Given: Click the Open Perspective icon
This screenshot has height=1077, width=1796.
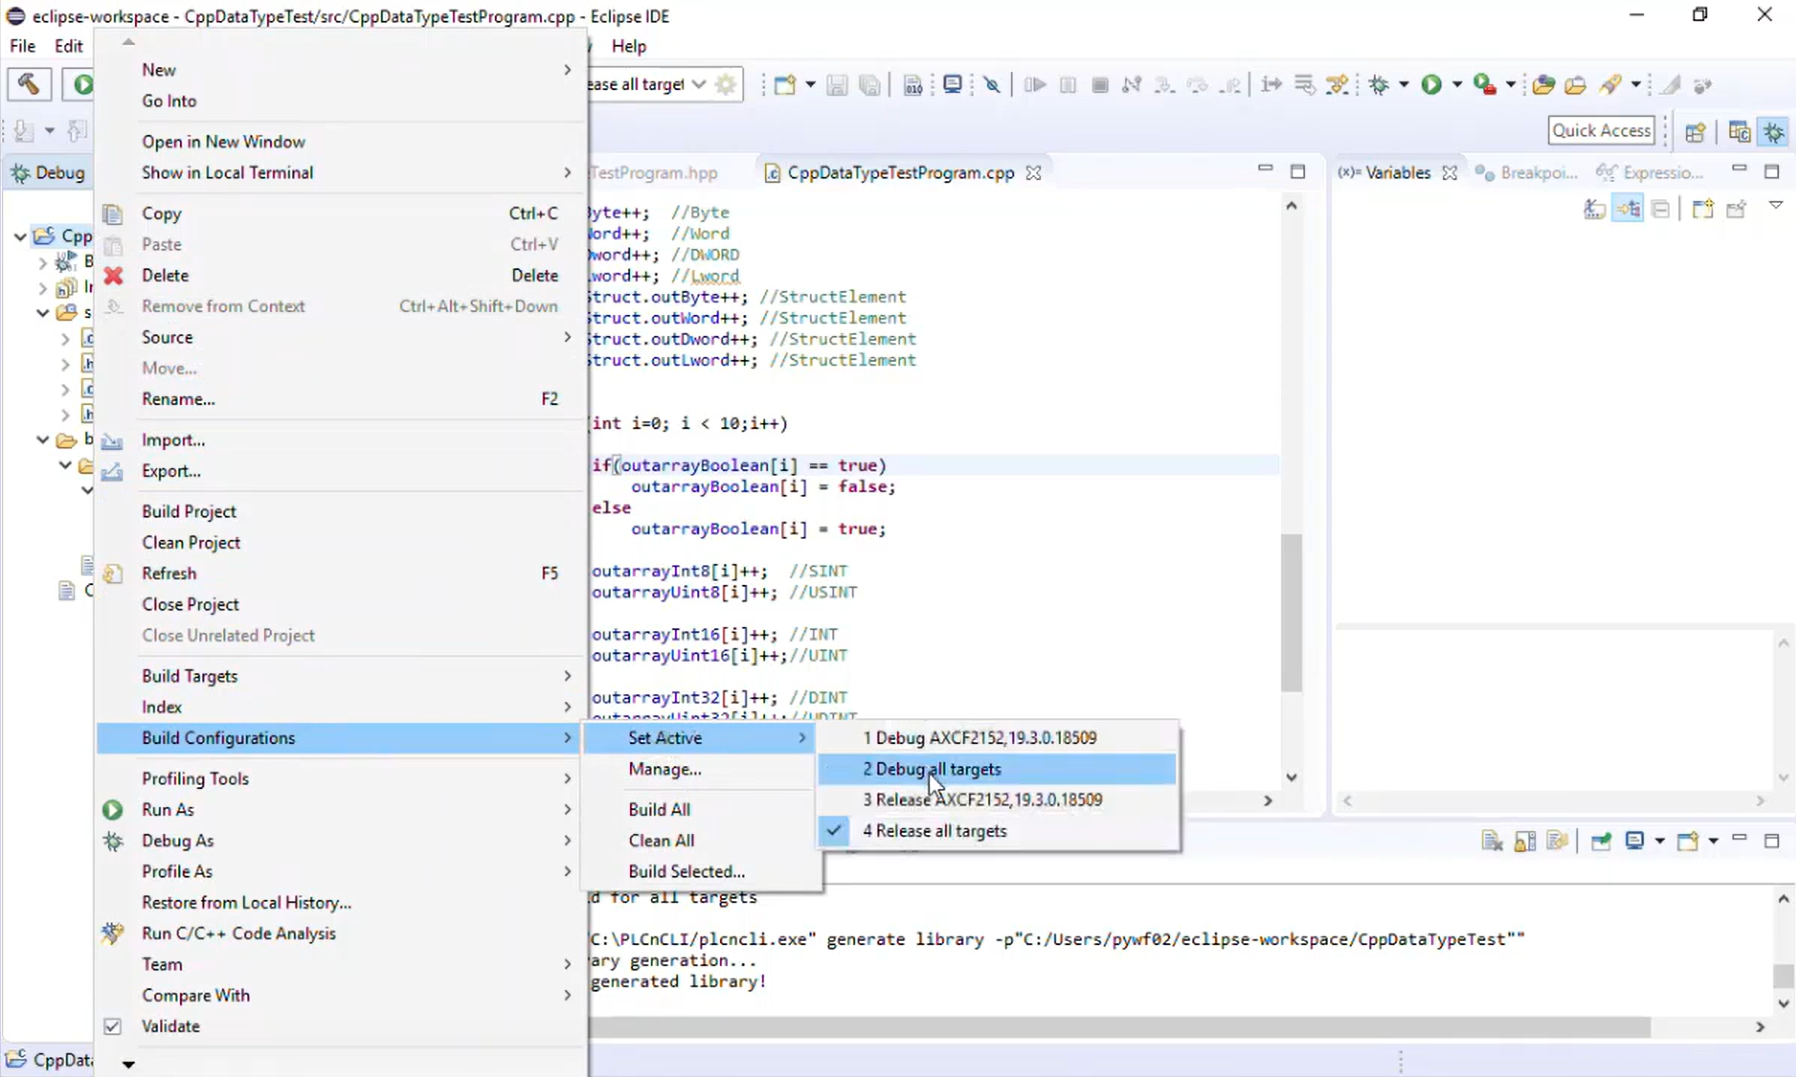Looking at the screenshot, I should (x=1695, y=131).
